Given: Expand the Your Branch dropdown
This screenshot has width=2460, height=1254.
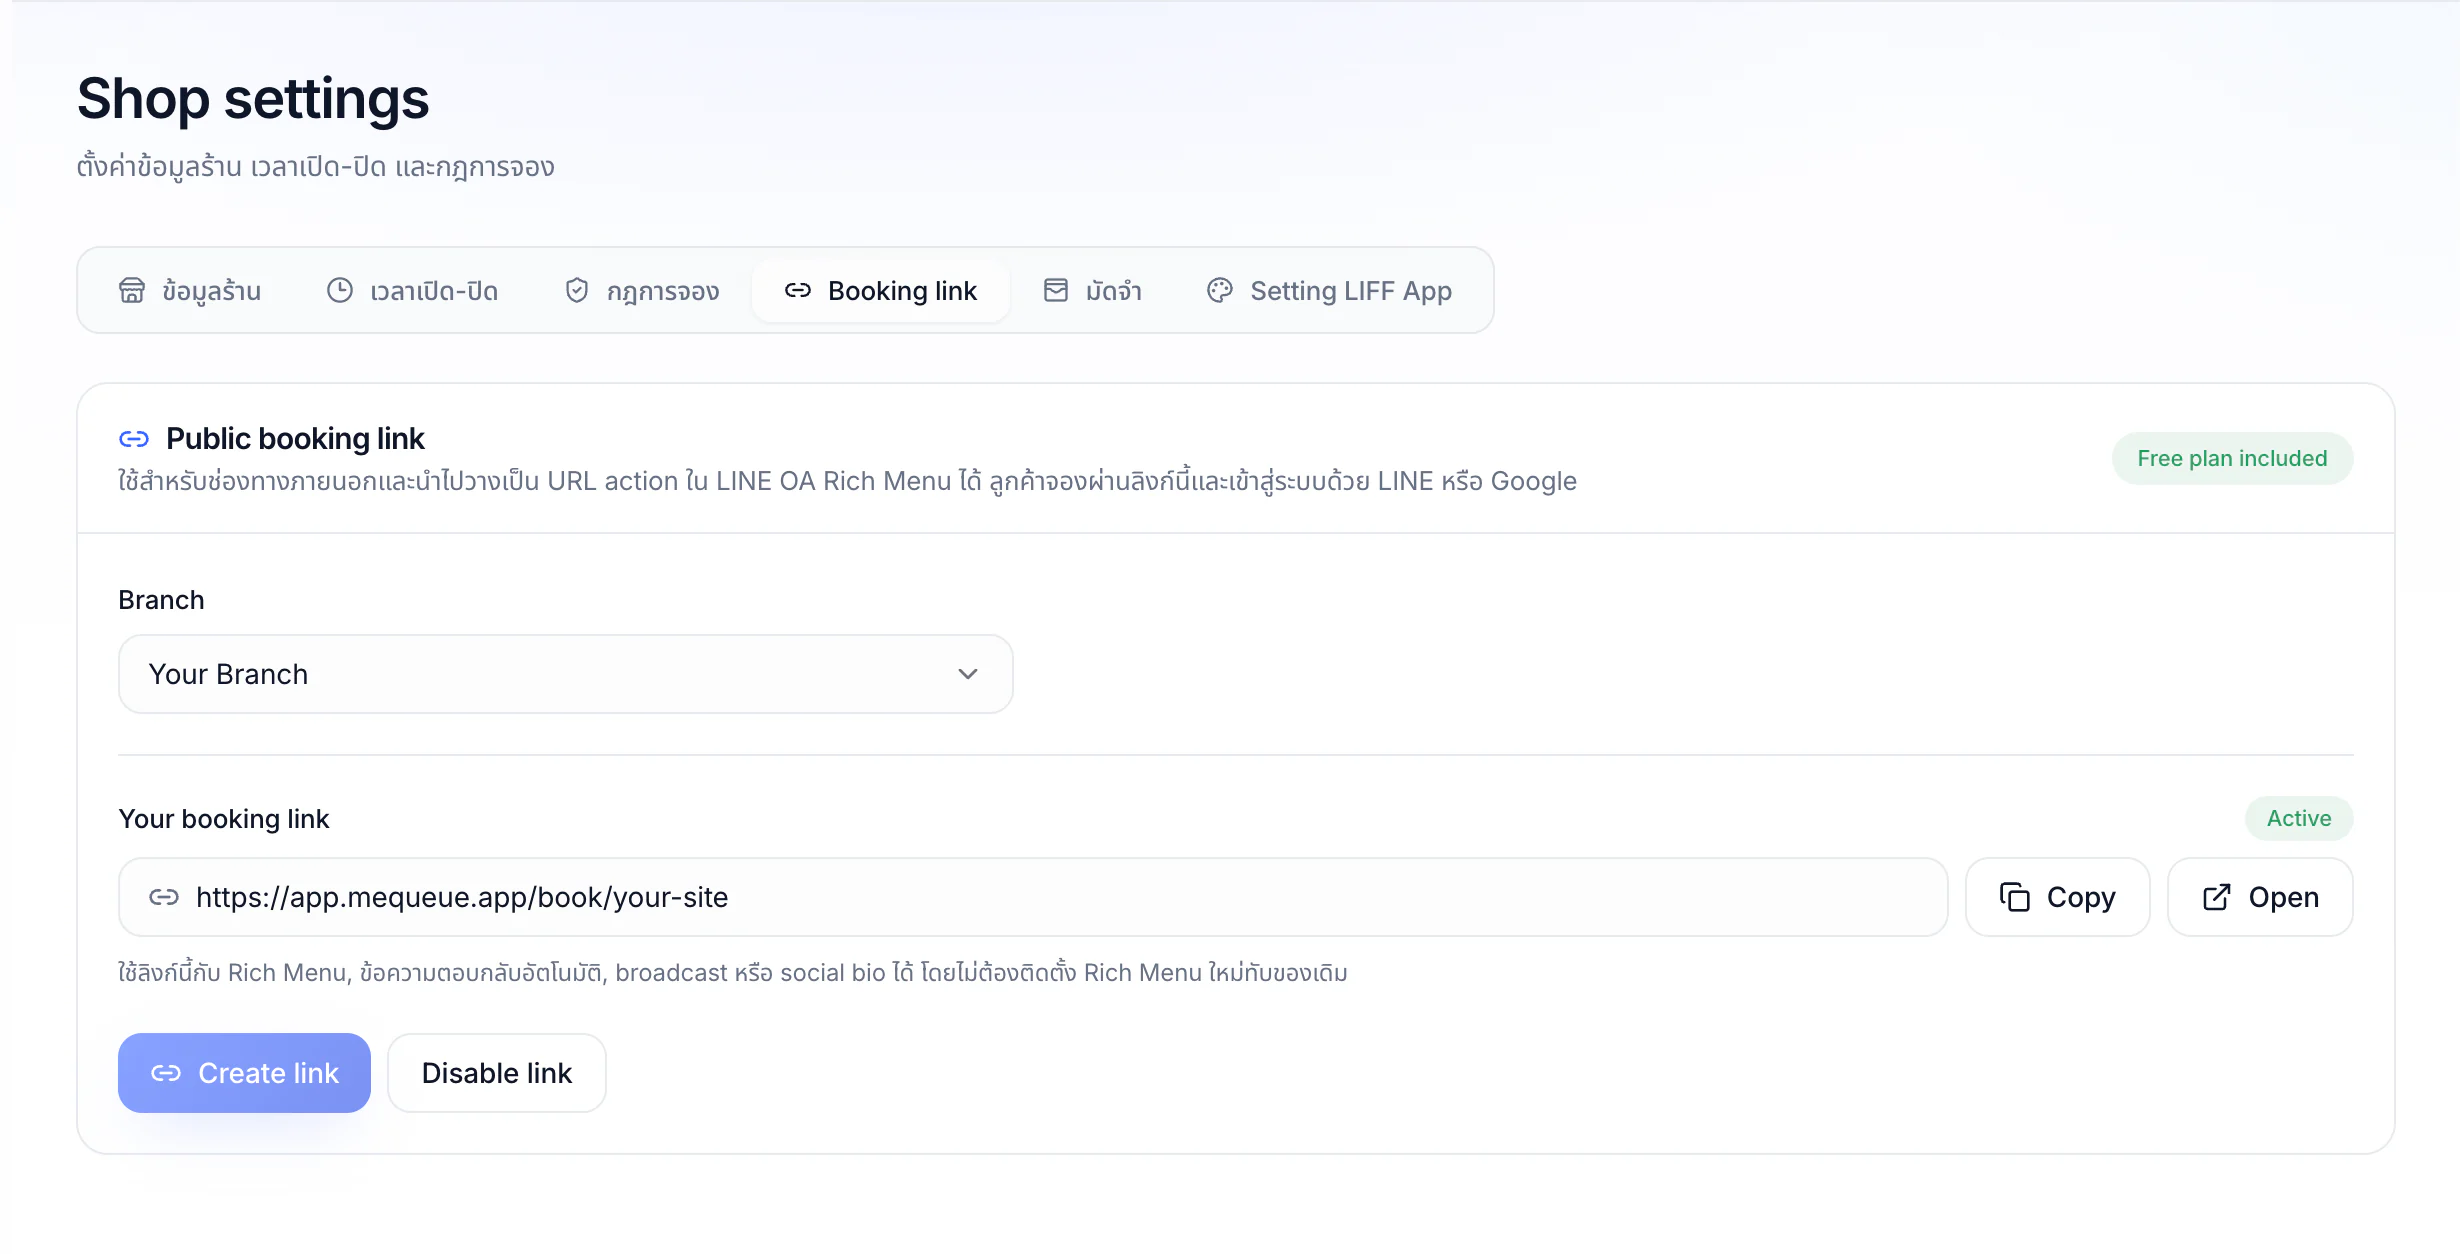Looking at the screenshot, I should tap(566, 674).
